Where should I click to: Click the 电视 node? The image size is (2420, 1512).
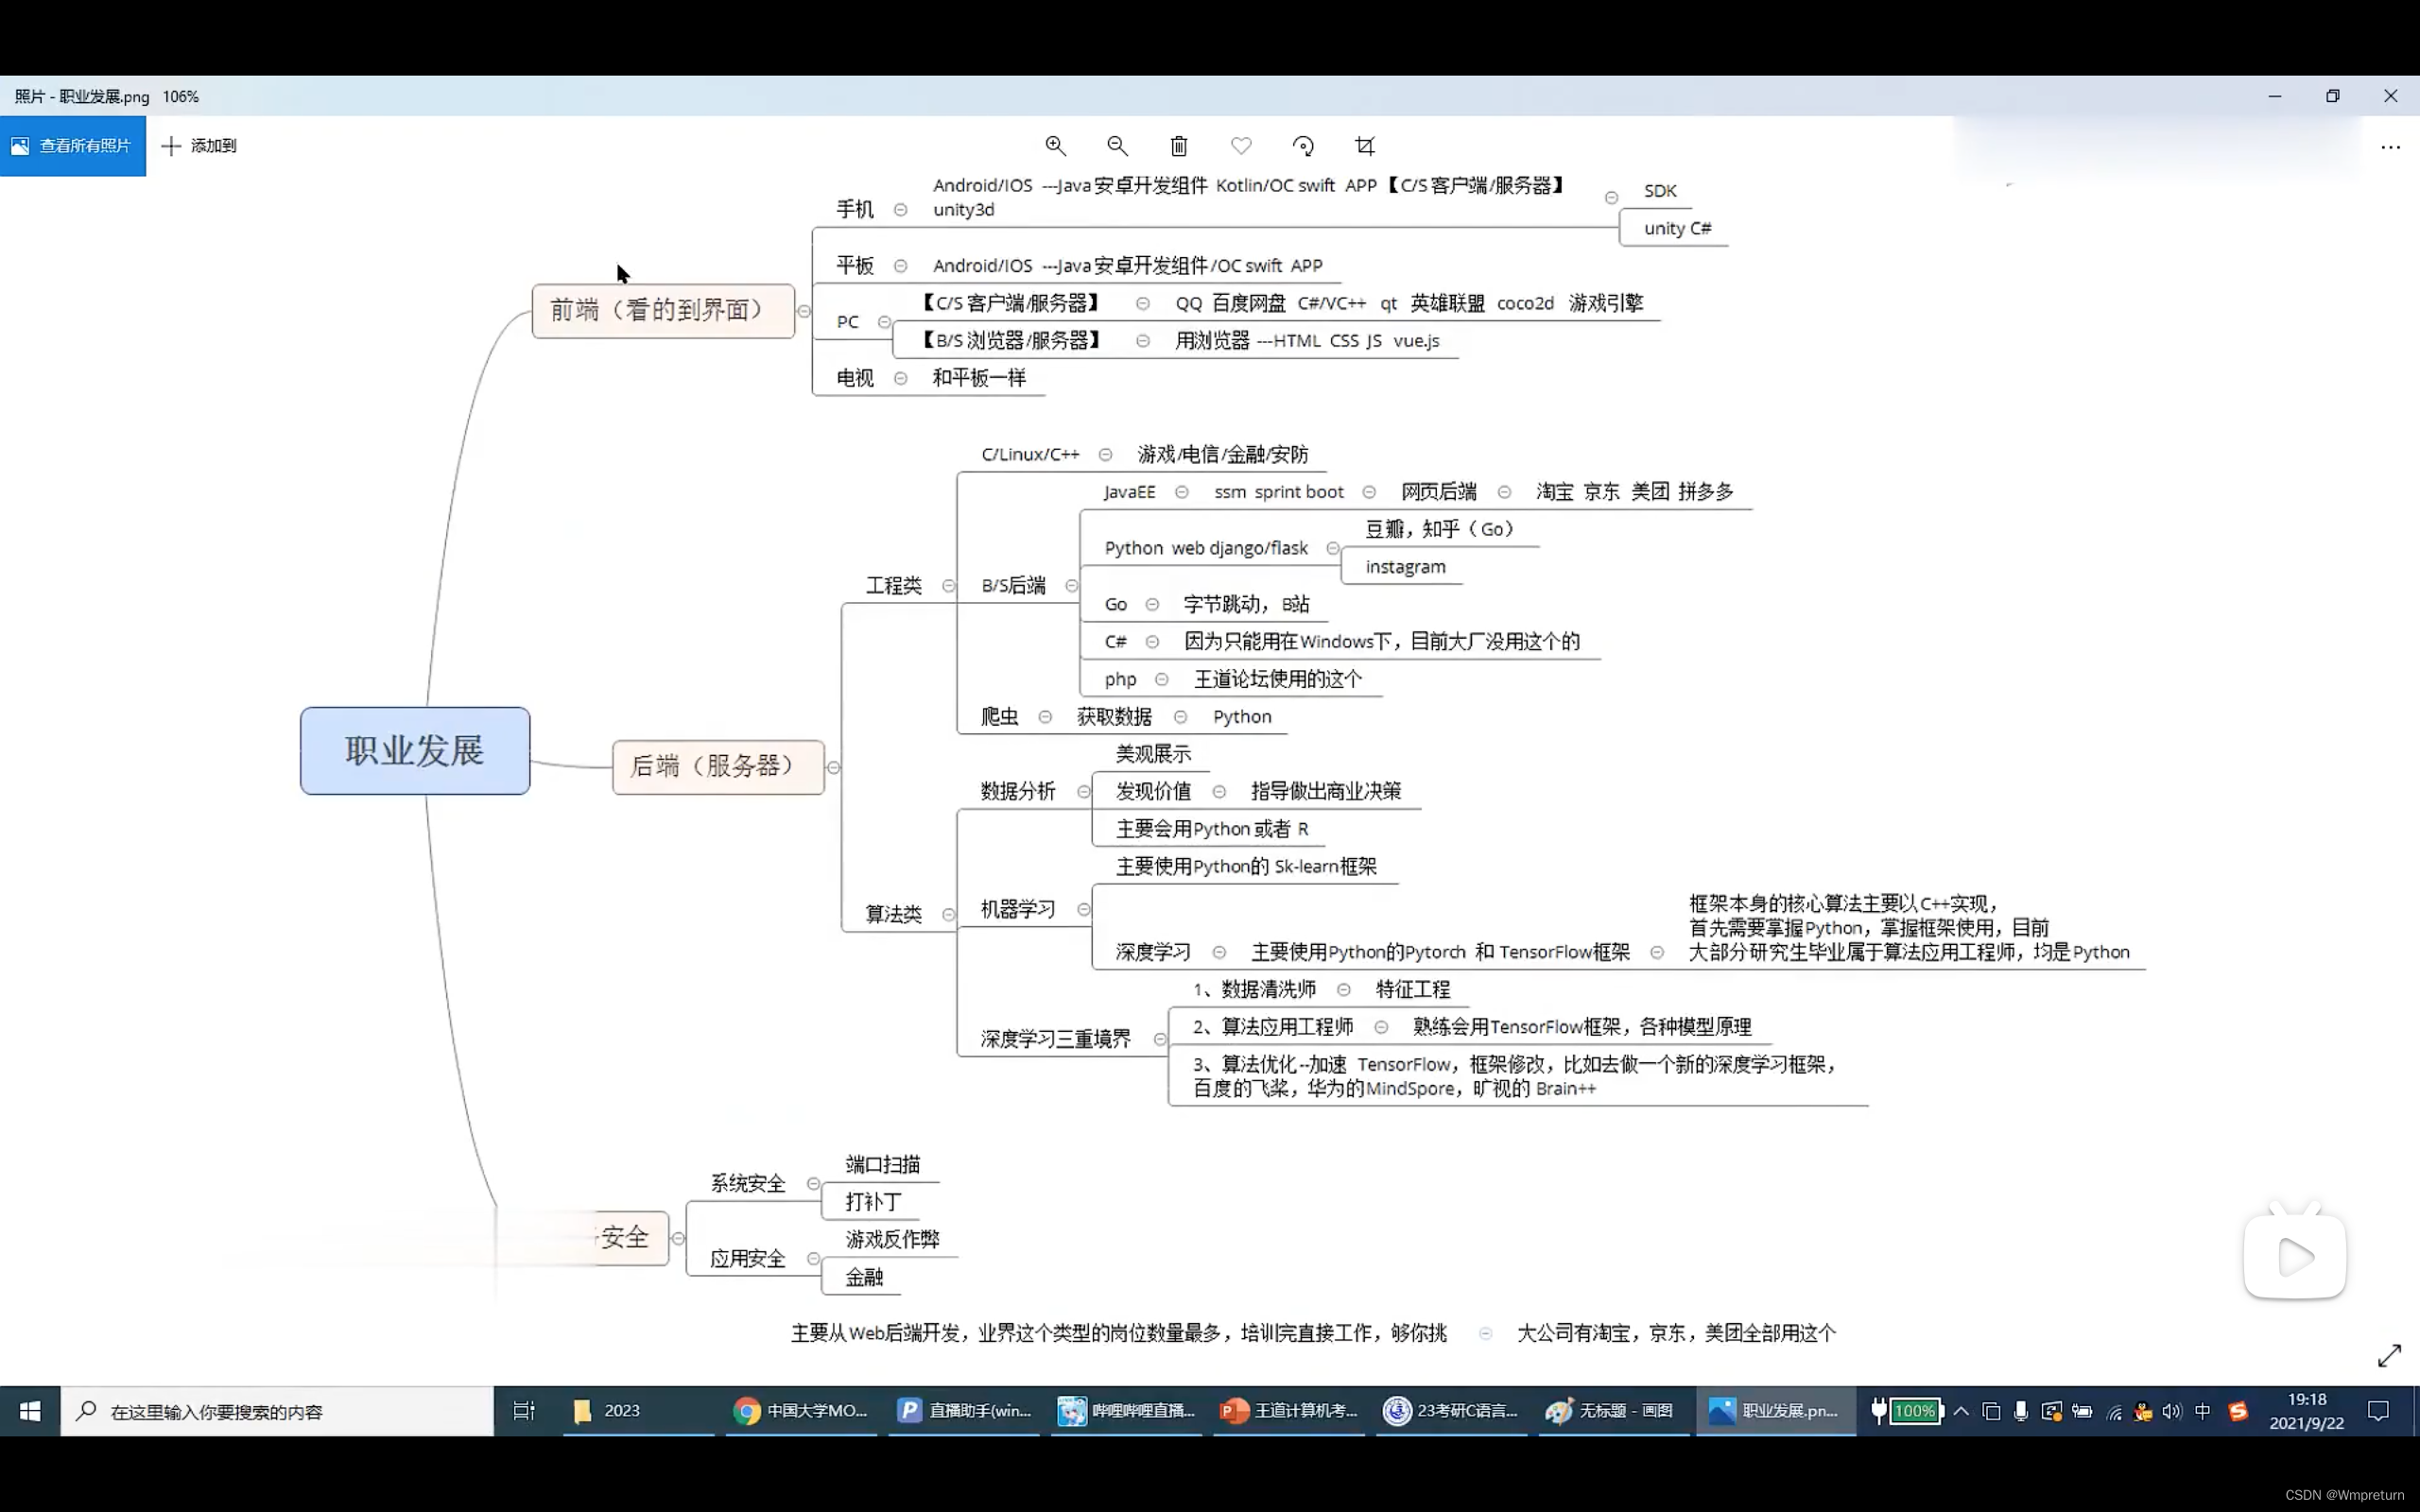click(x=855, y=378)
